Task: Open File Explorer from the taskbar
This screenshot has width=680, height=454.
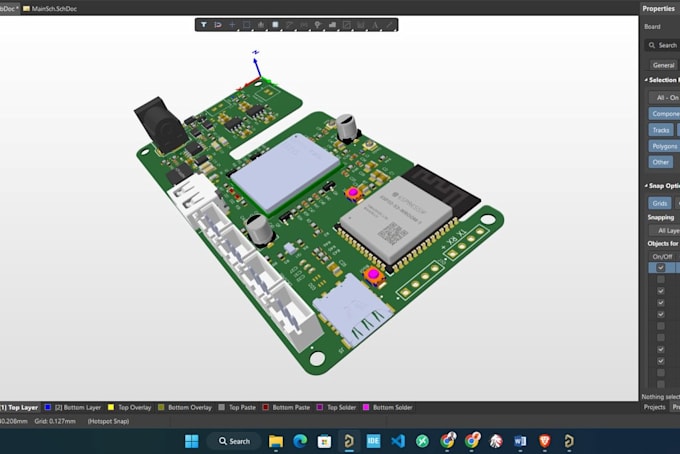Action: [276, 441]
